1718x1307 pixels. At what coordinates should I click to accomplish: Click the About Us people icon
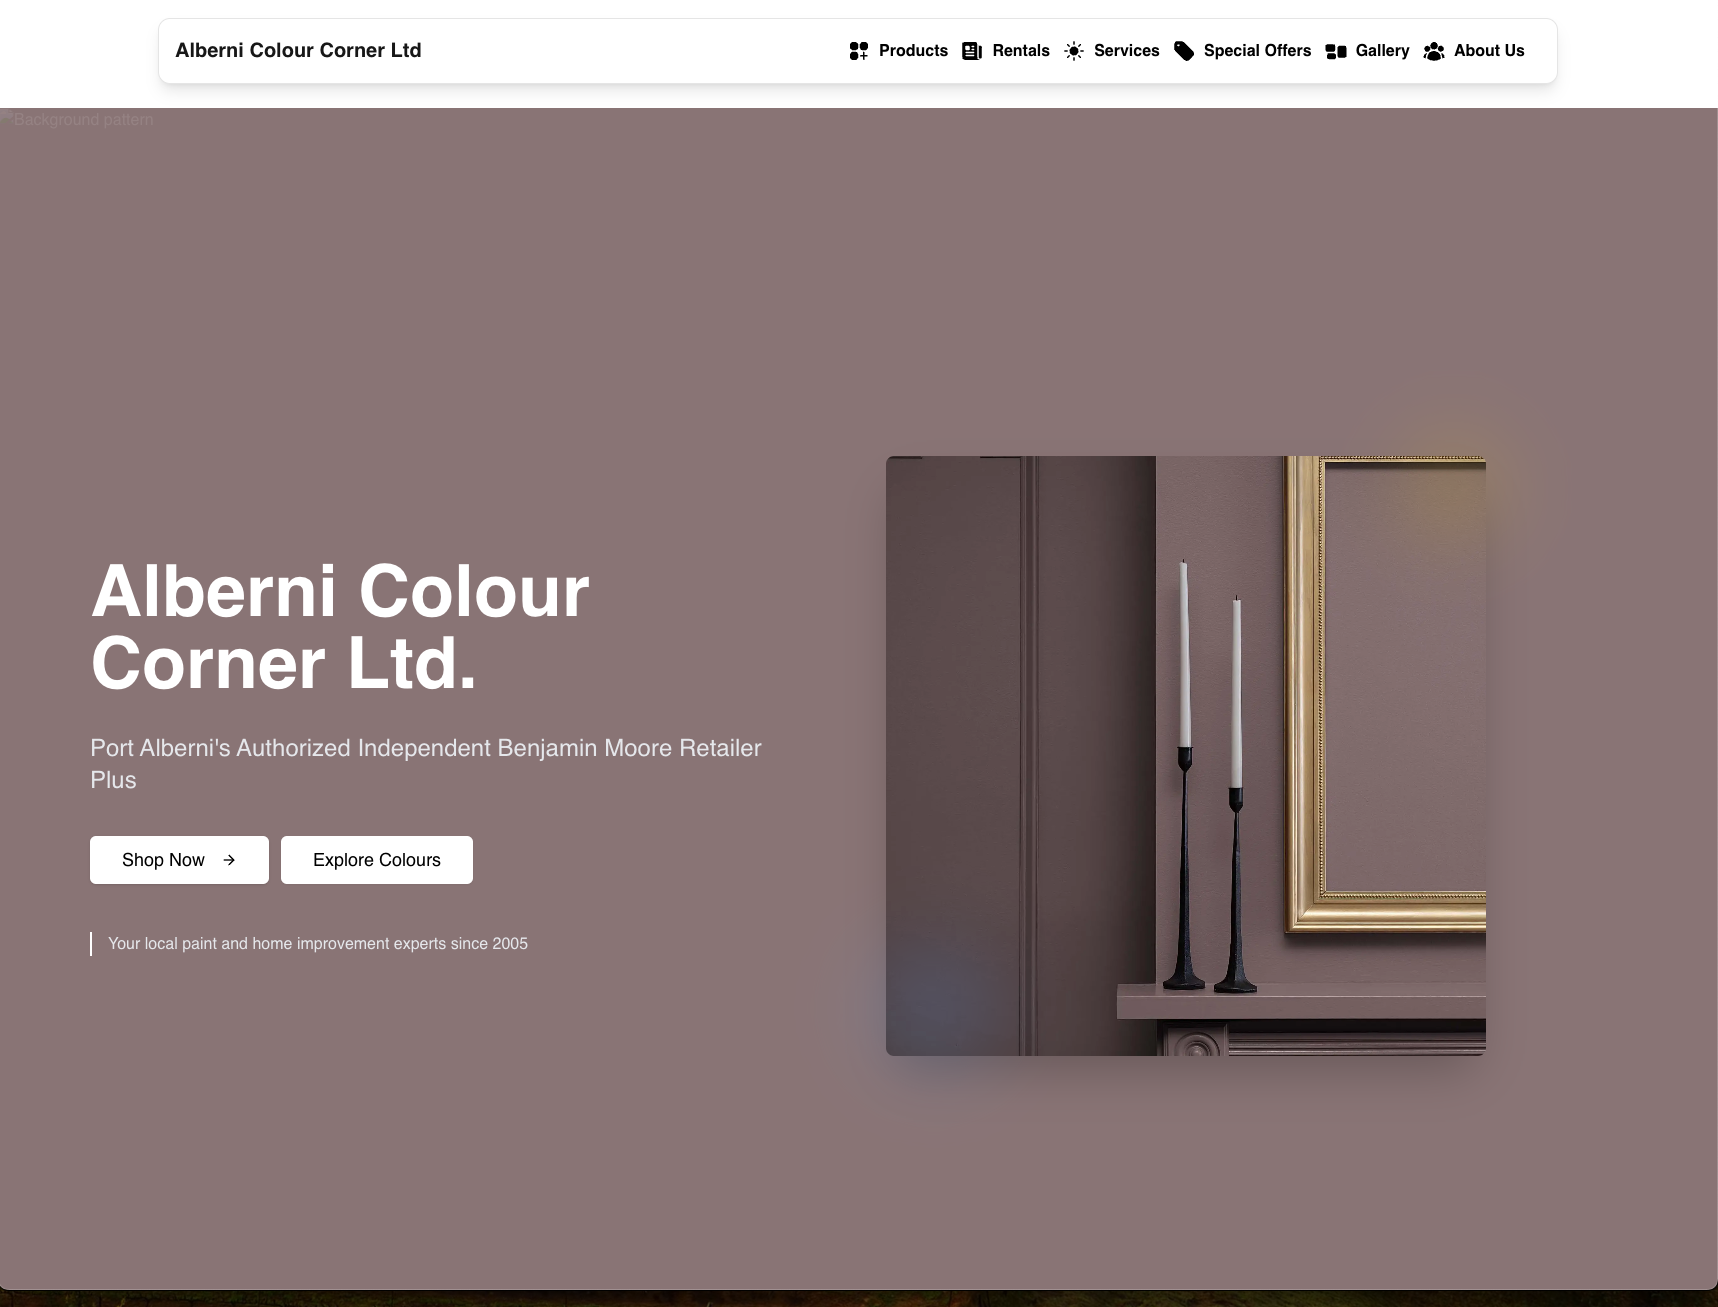(1434, 51)
